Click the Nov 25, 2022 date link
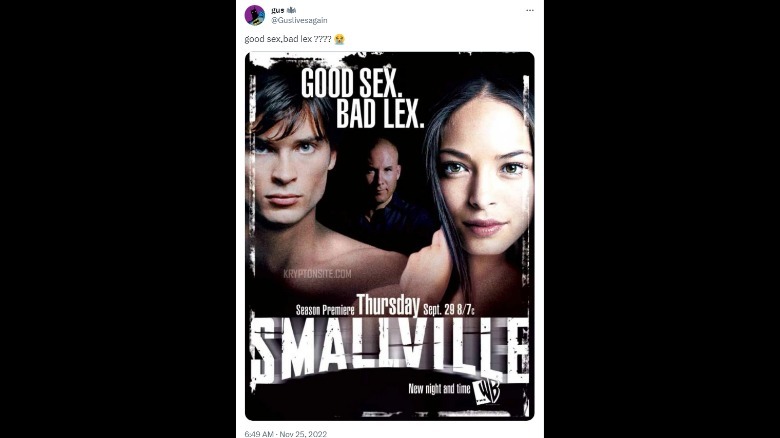This screenshot has height=438, width=780. tap(303, 434)
